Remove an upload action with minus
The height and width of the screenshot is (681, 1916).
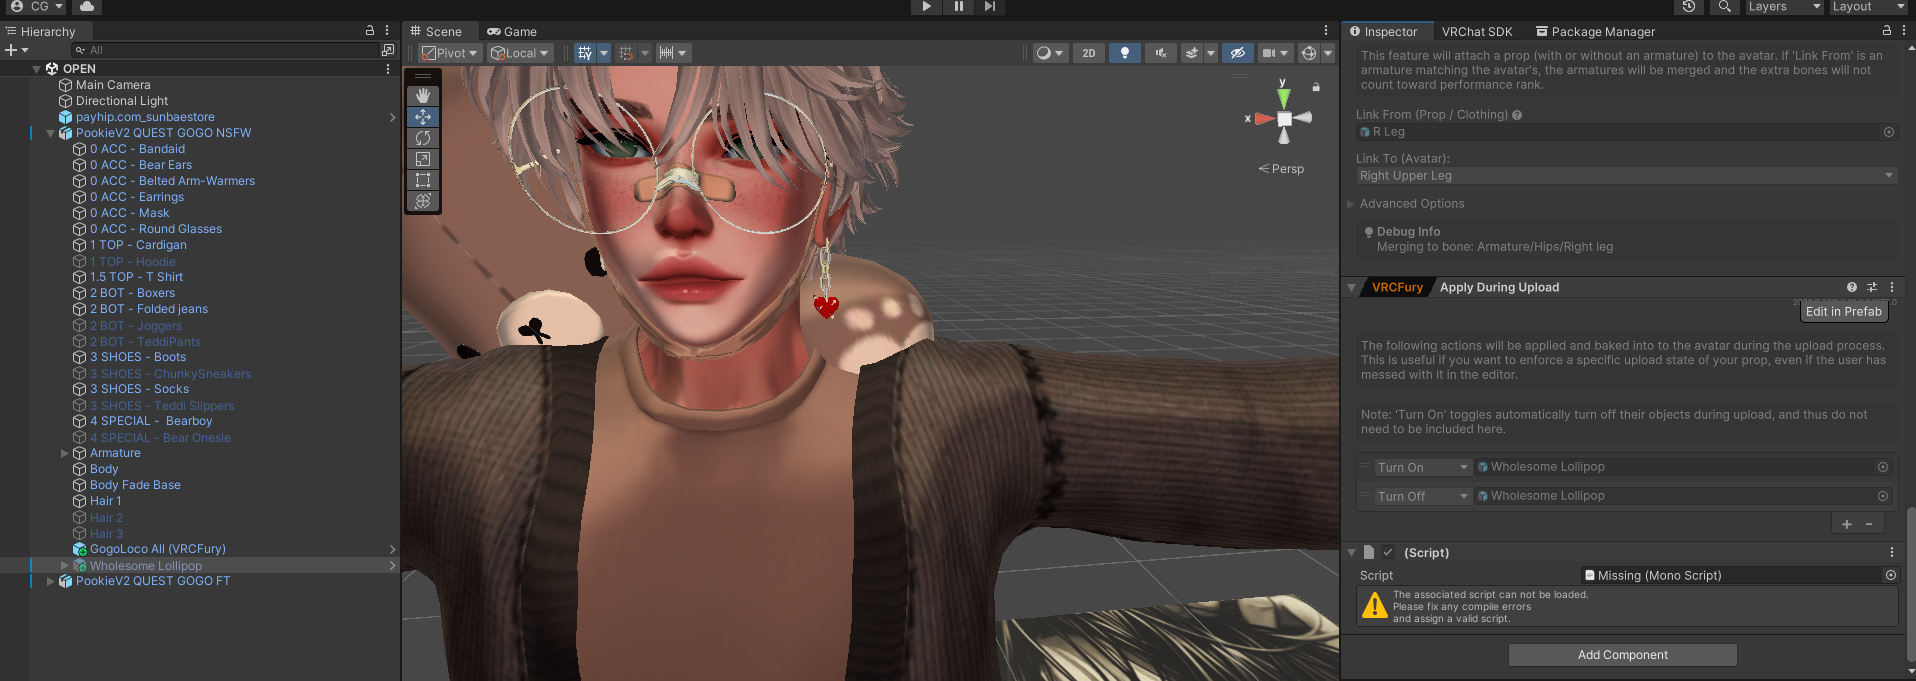[1869, 524]
